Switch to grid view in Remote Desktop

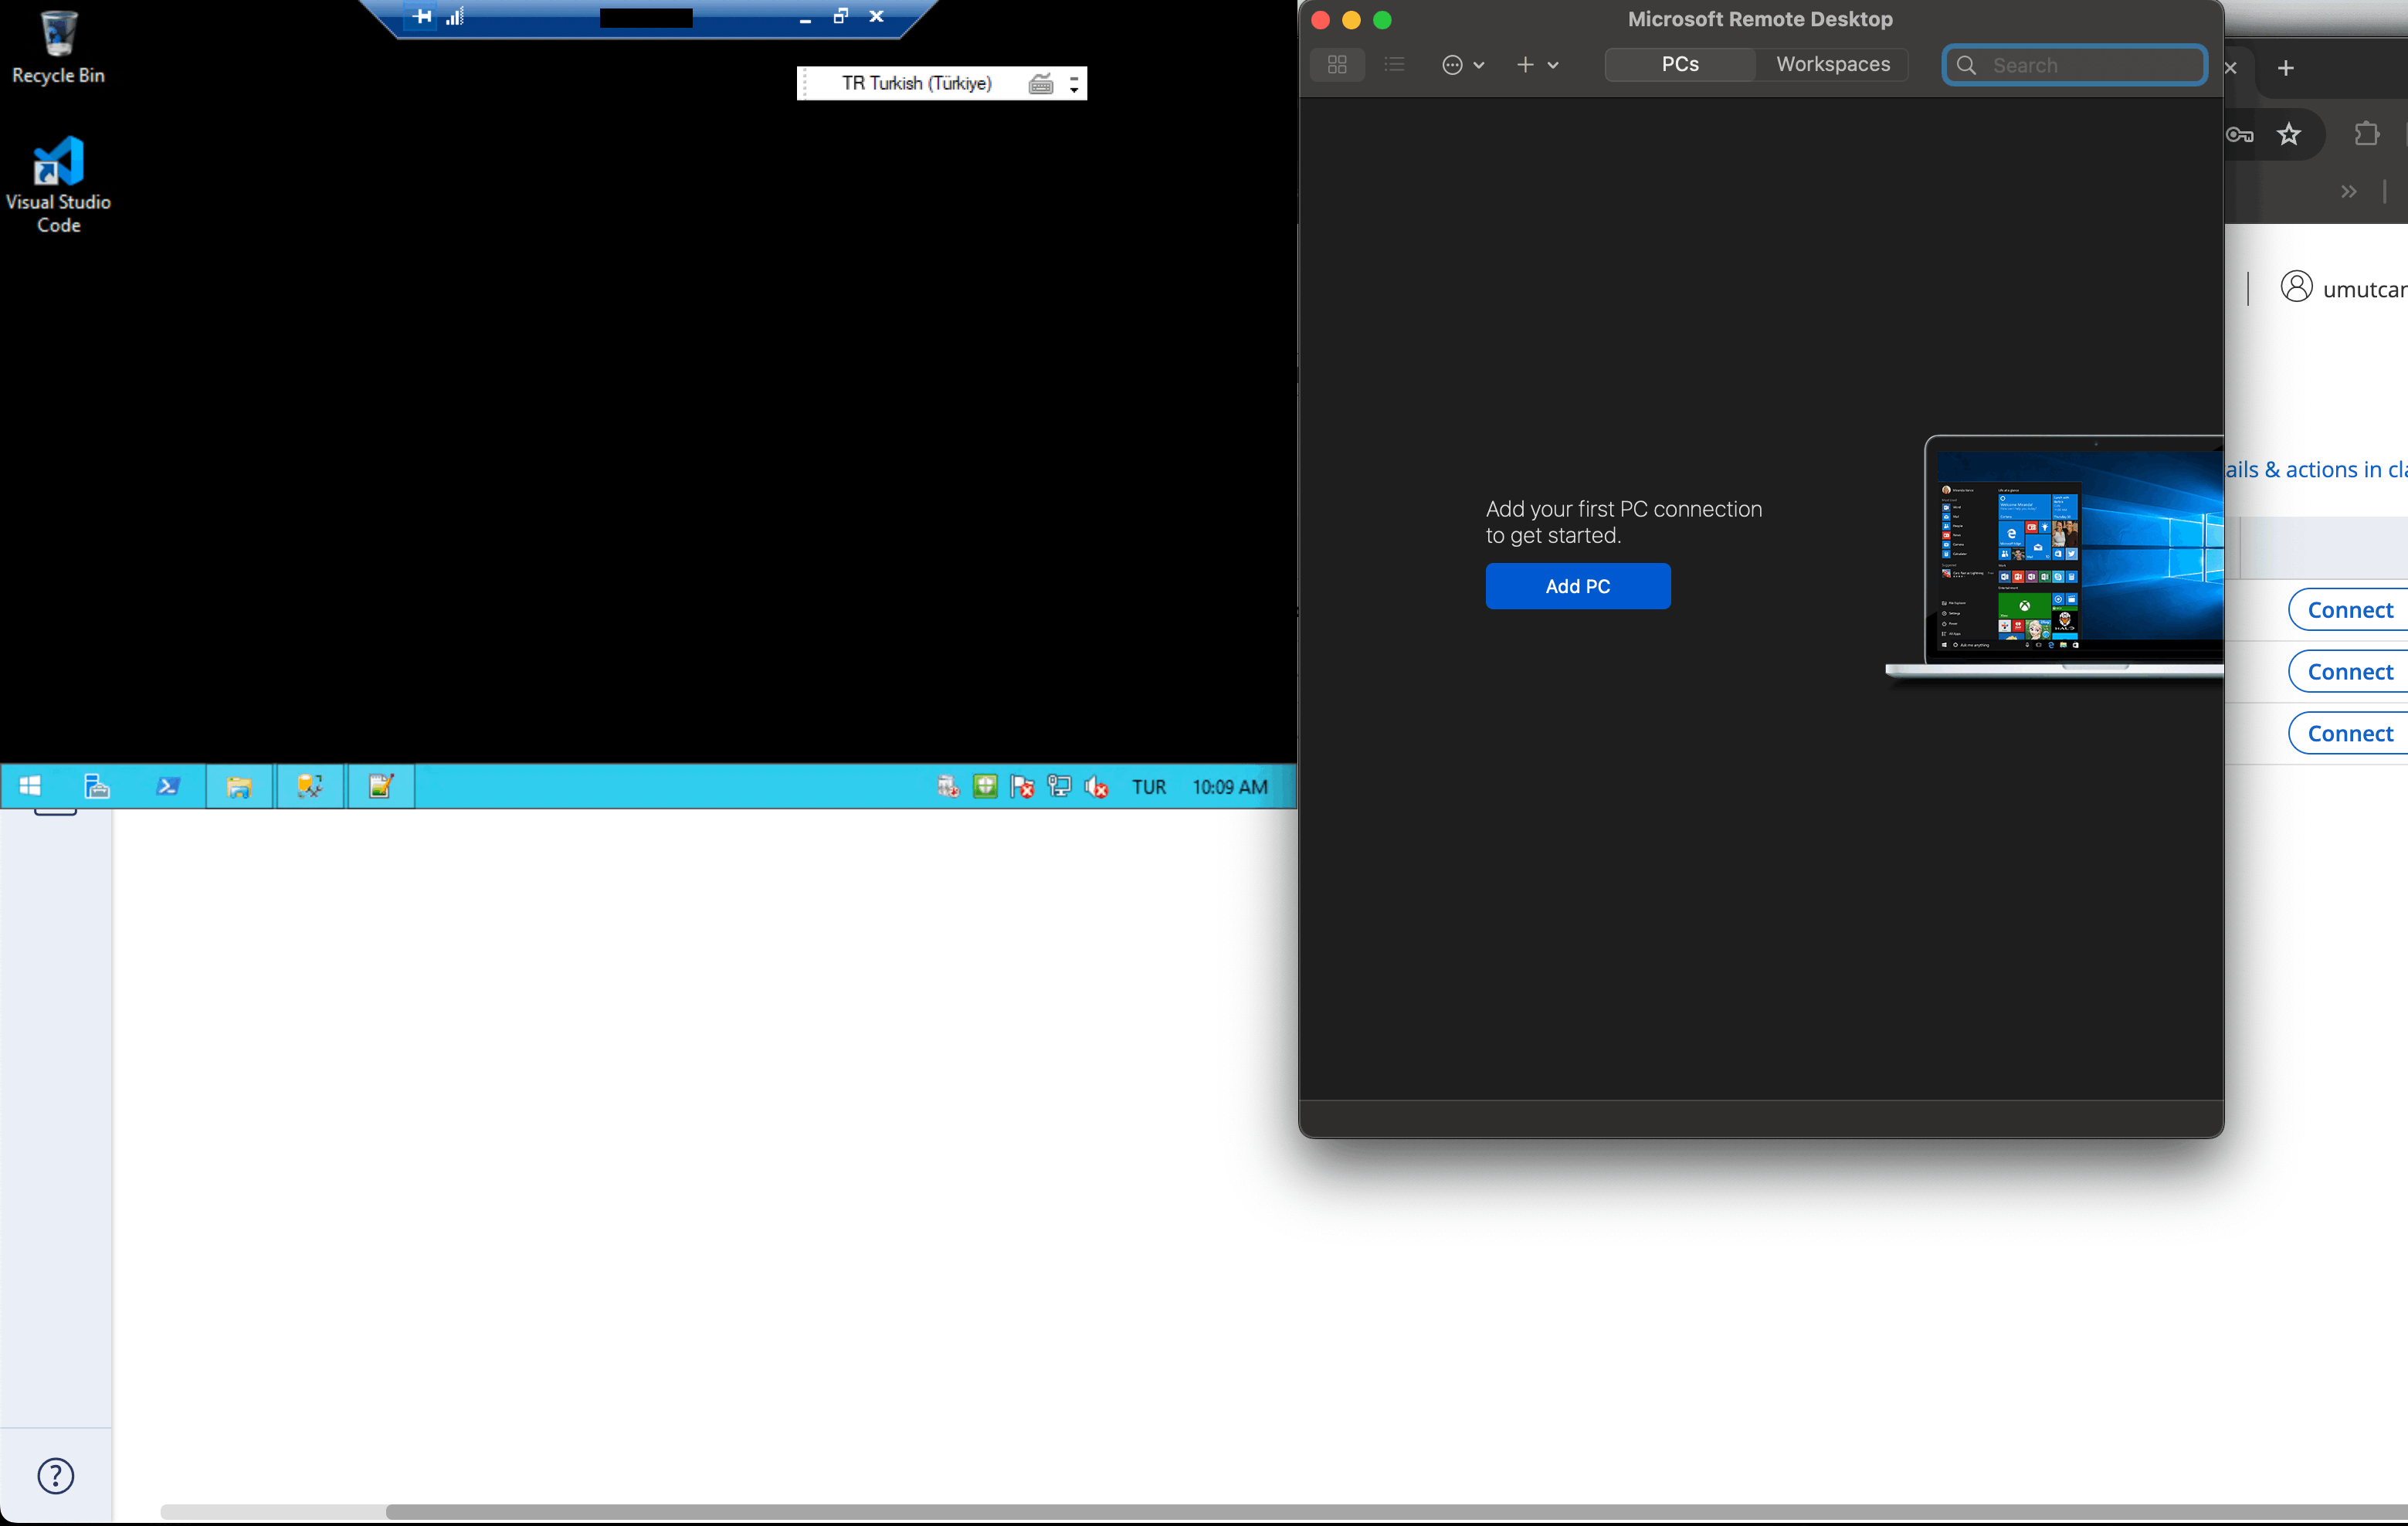point(1337,65)
